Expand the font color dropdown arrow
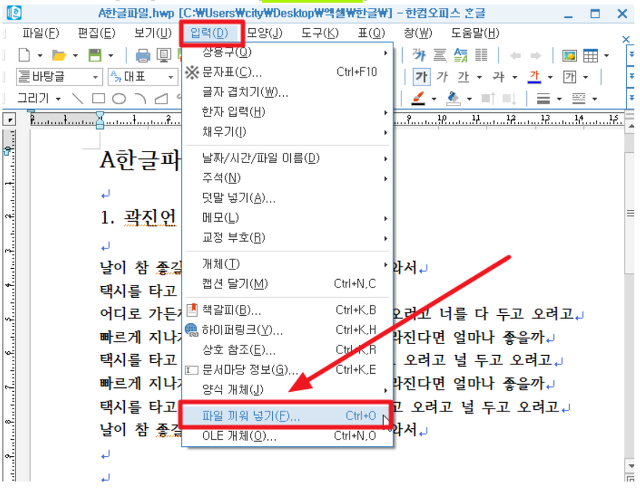 [550, 77]
